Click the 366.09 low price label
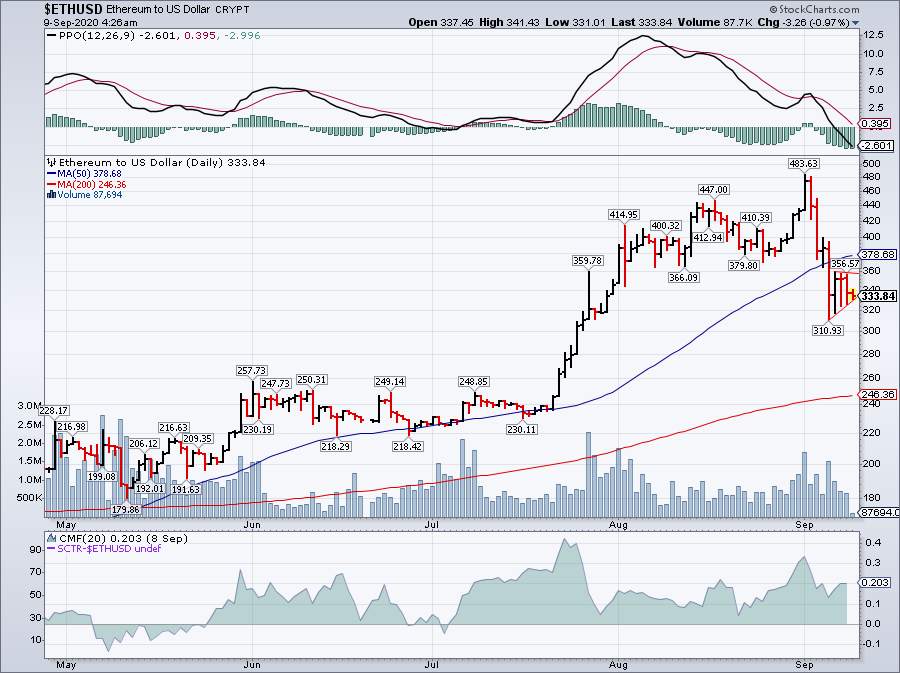This screenshot has height=673, width=900. [x=684, y=277]
